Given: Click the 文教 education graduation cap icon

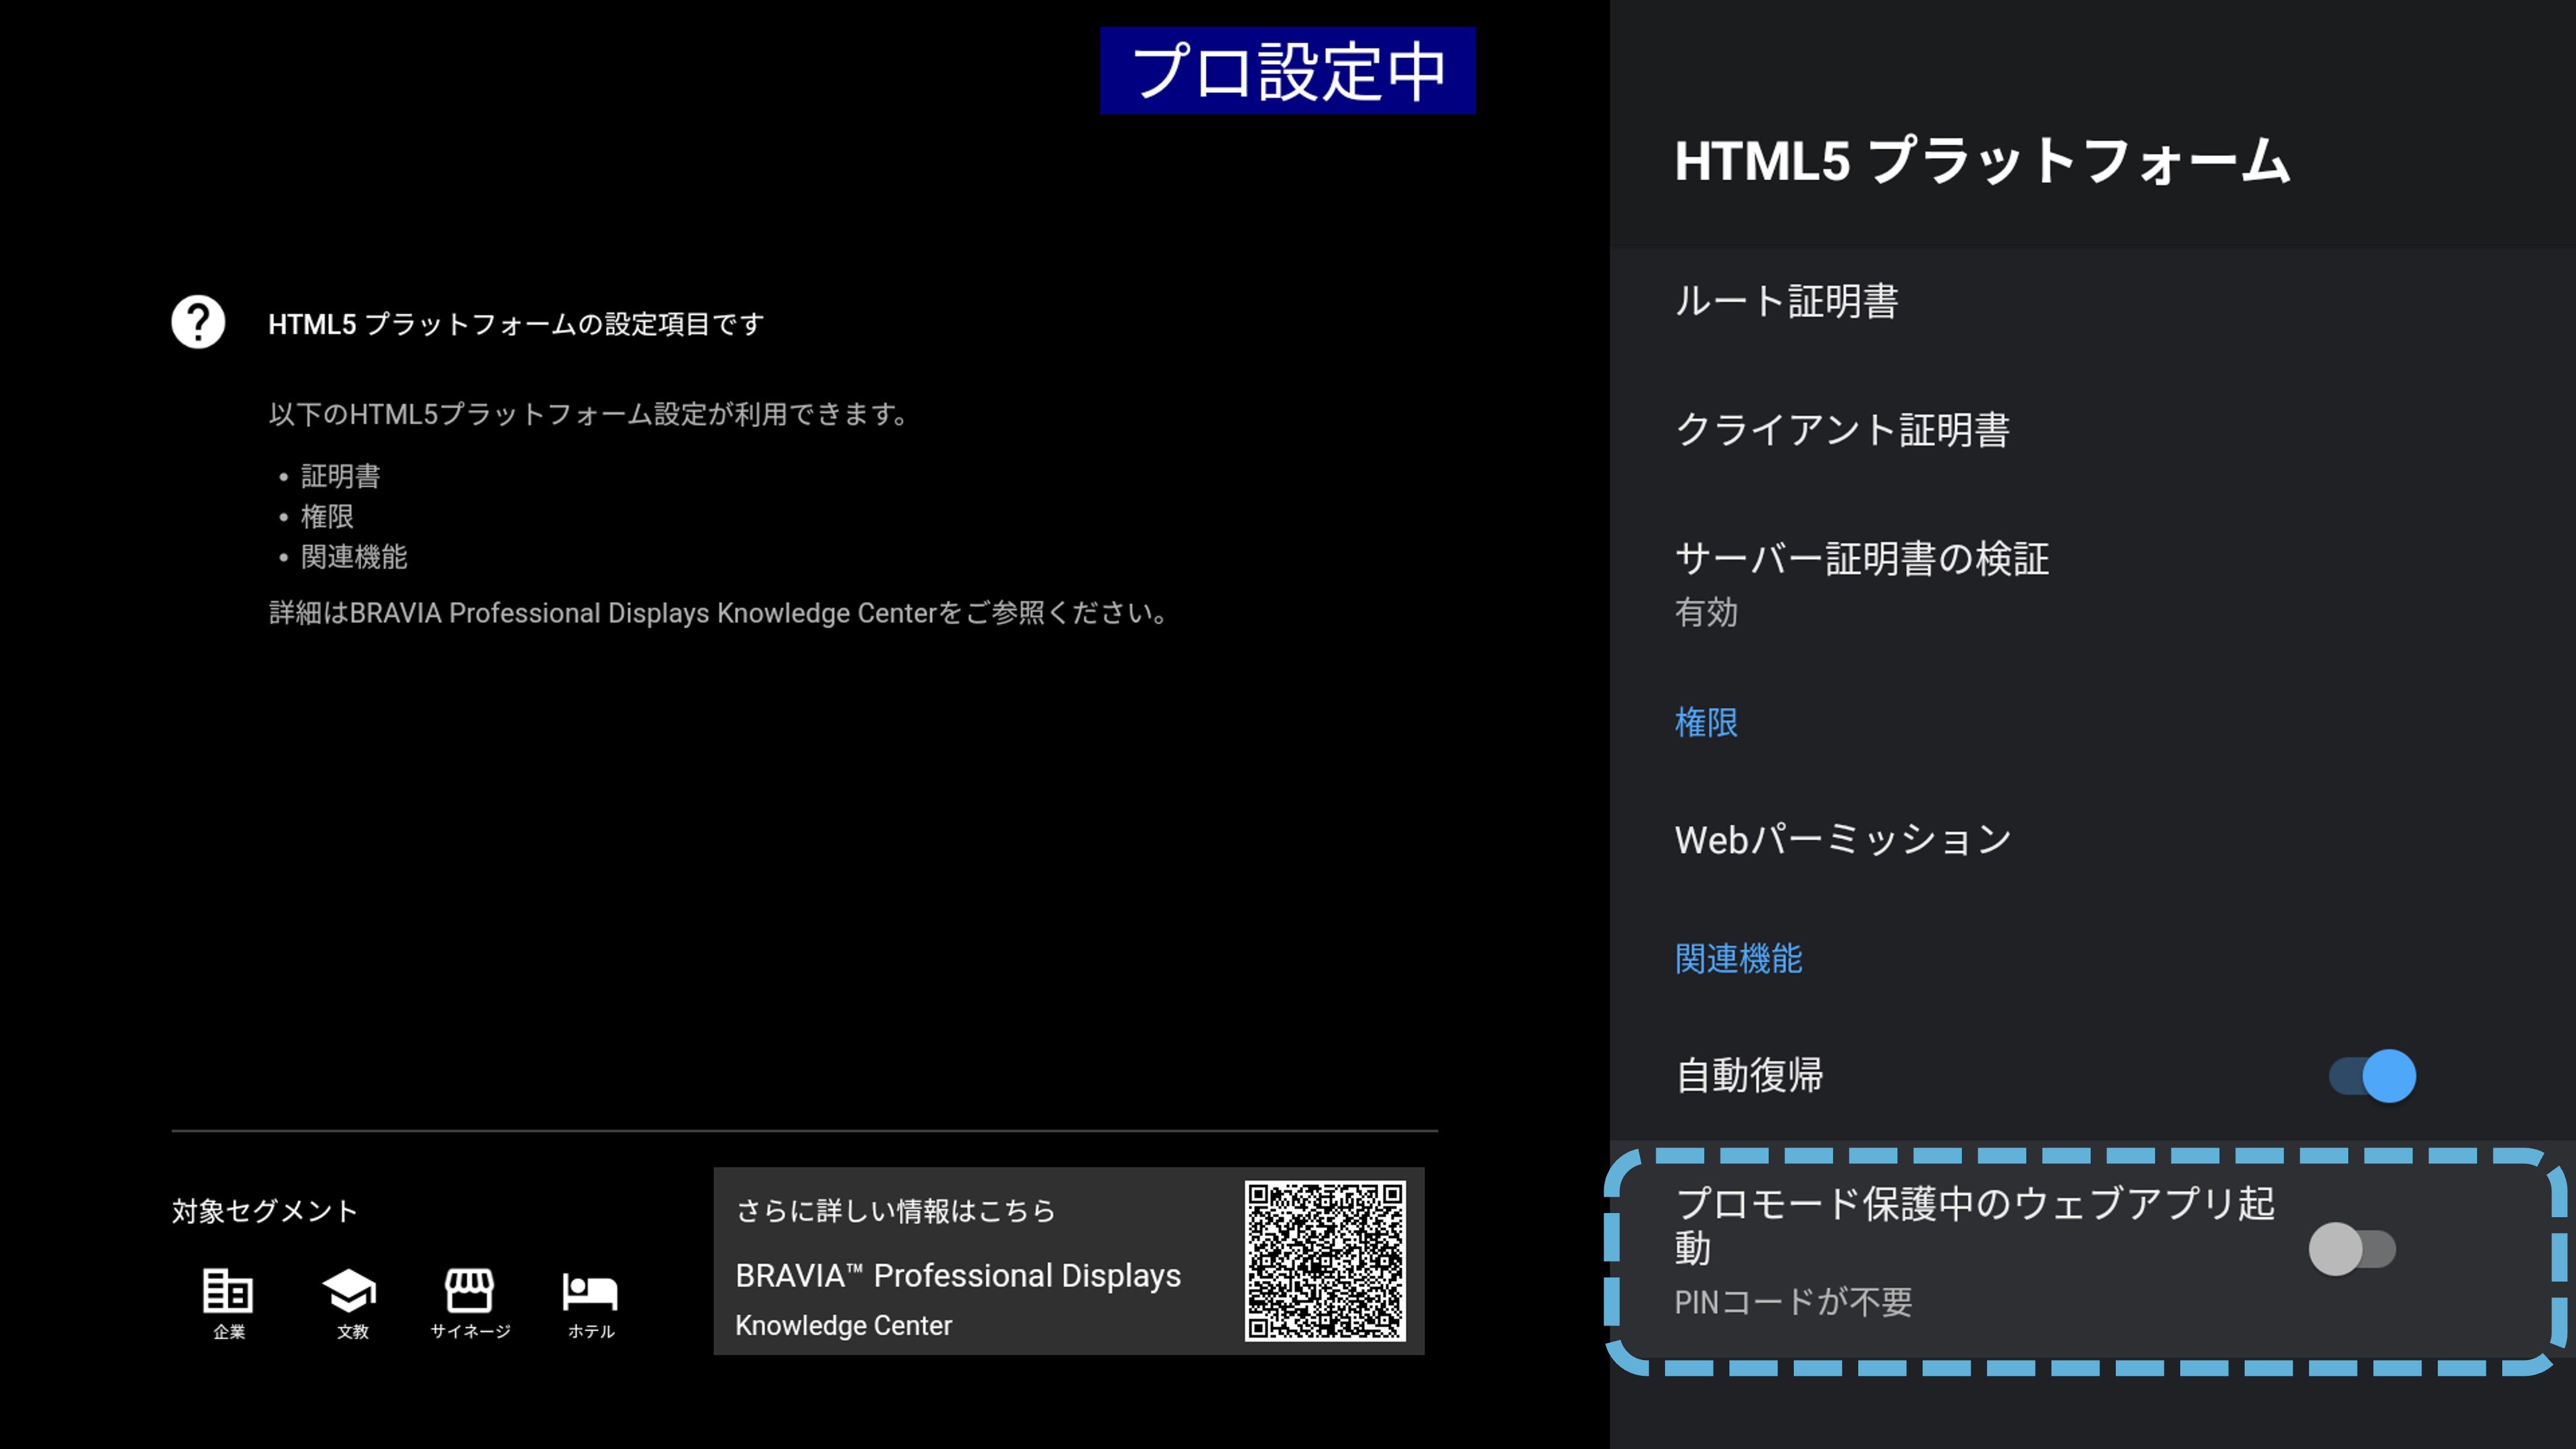Looking at the screenshot, I should click(x=350, y=1290).
